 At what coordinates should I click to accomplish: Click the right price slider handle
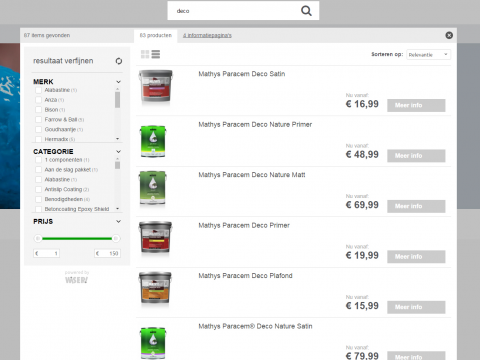[x=116, y=238]
